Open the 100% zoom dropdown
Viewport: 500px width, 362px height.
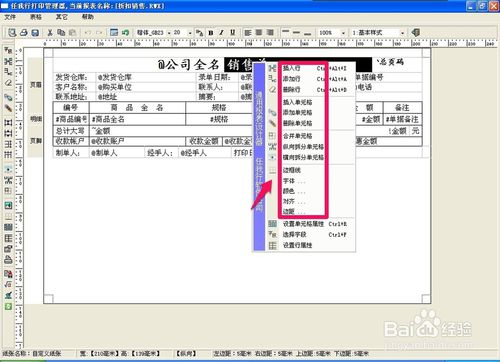coord(343,33)
